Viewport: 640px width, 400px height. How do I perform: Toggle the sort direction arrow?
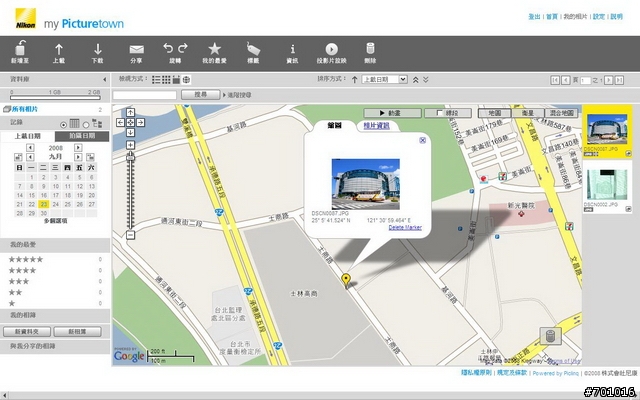[355, 80]
